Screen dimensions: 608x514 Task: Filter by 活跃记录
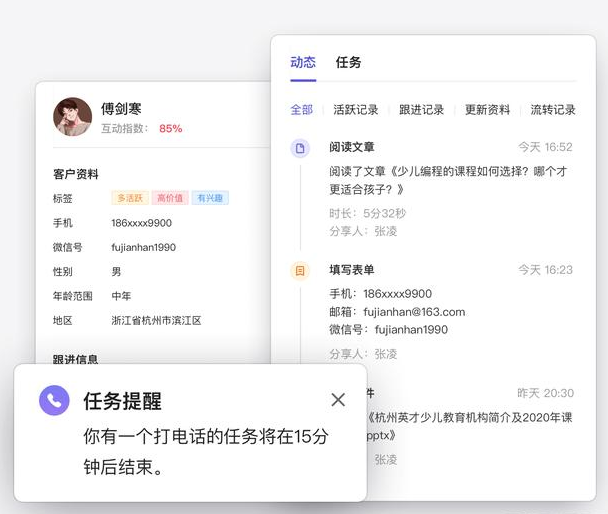coord(355,110)
